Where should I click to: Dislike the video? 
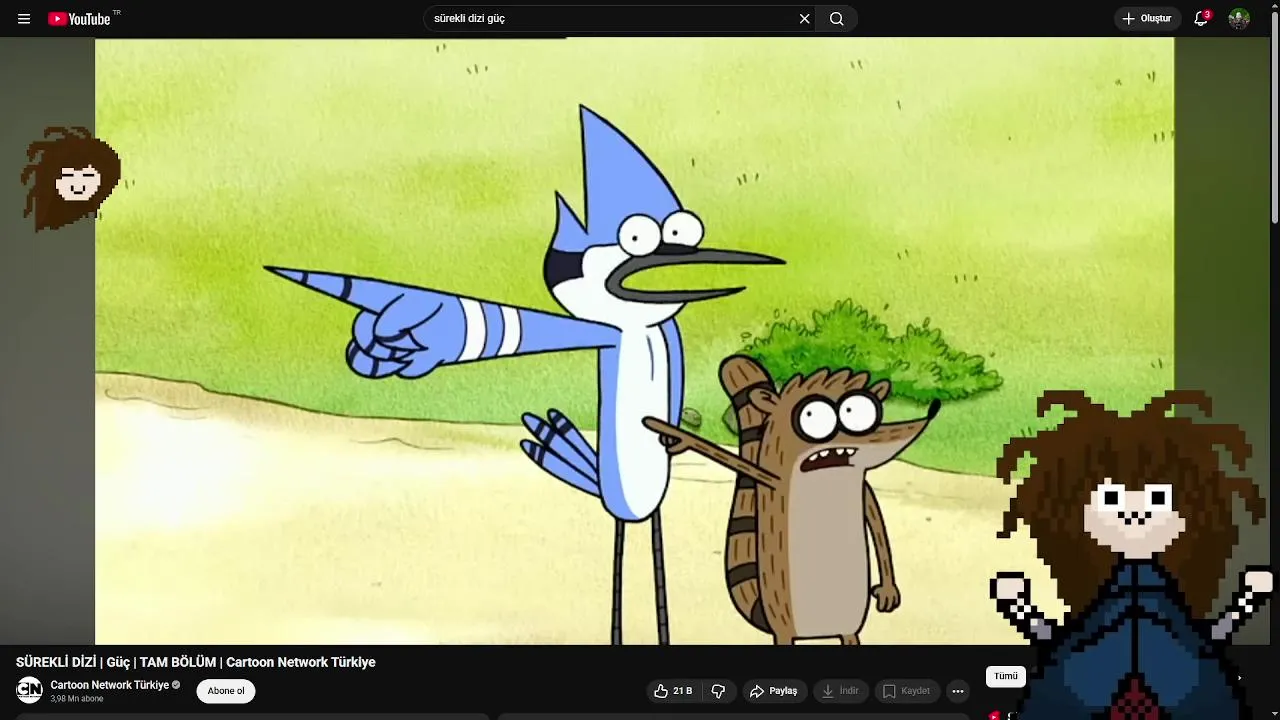(x=718, y=691)
